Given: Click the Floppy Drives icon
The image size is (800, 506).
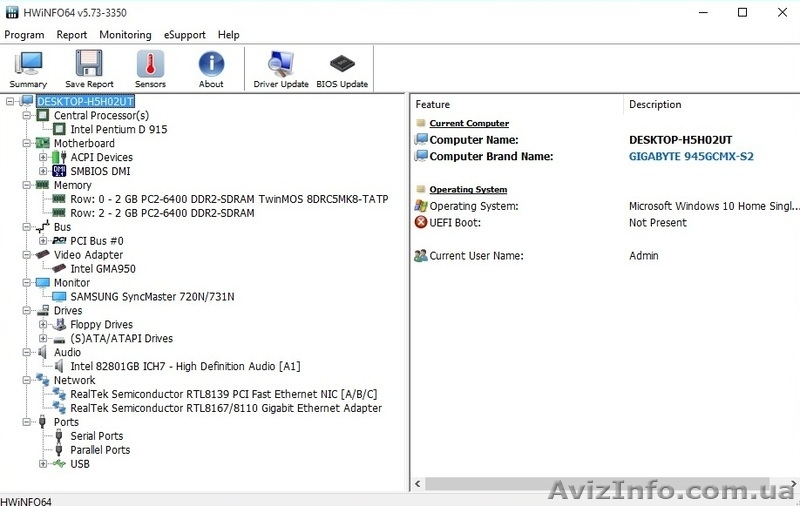Looking at the screenshot, I should 59,324.
